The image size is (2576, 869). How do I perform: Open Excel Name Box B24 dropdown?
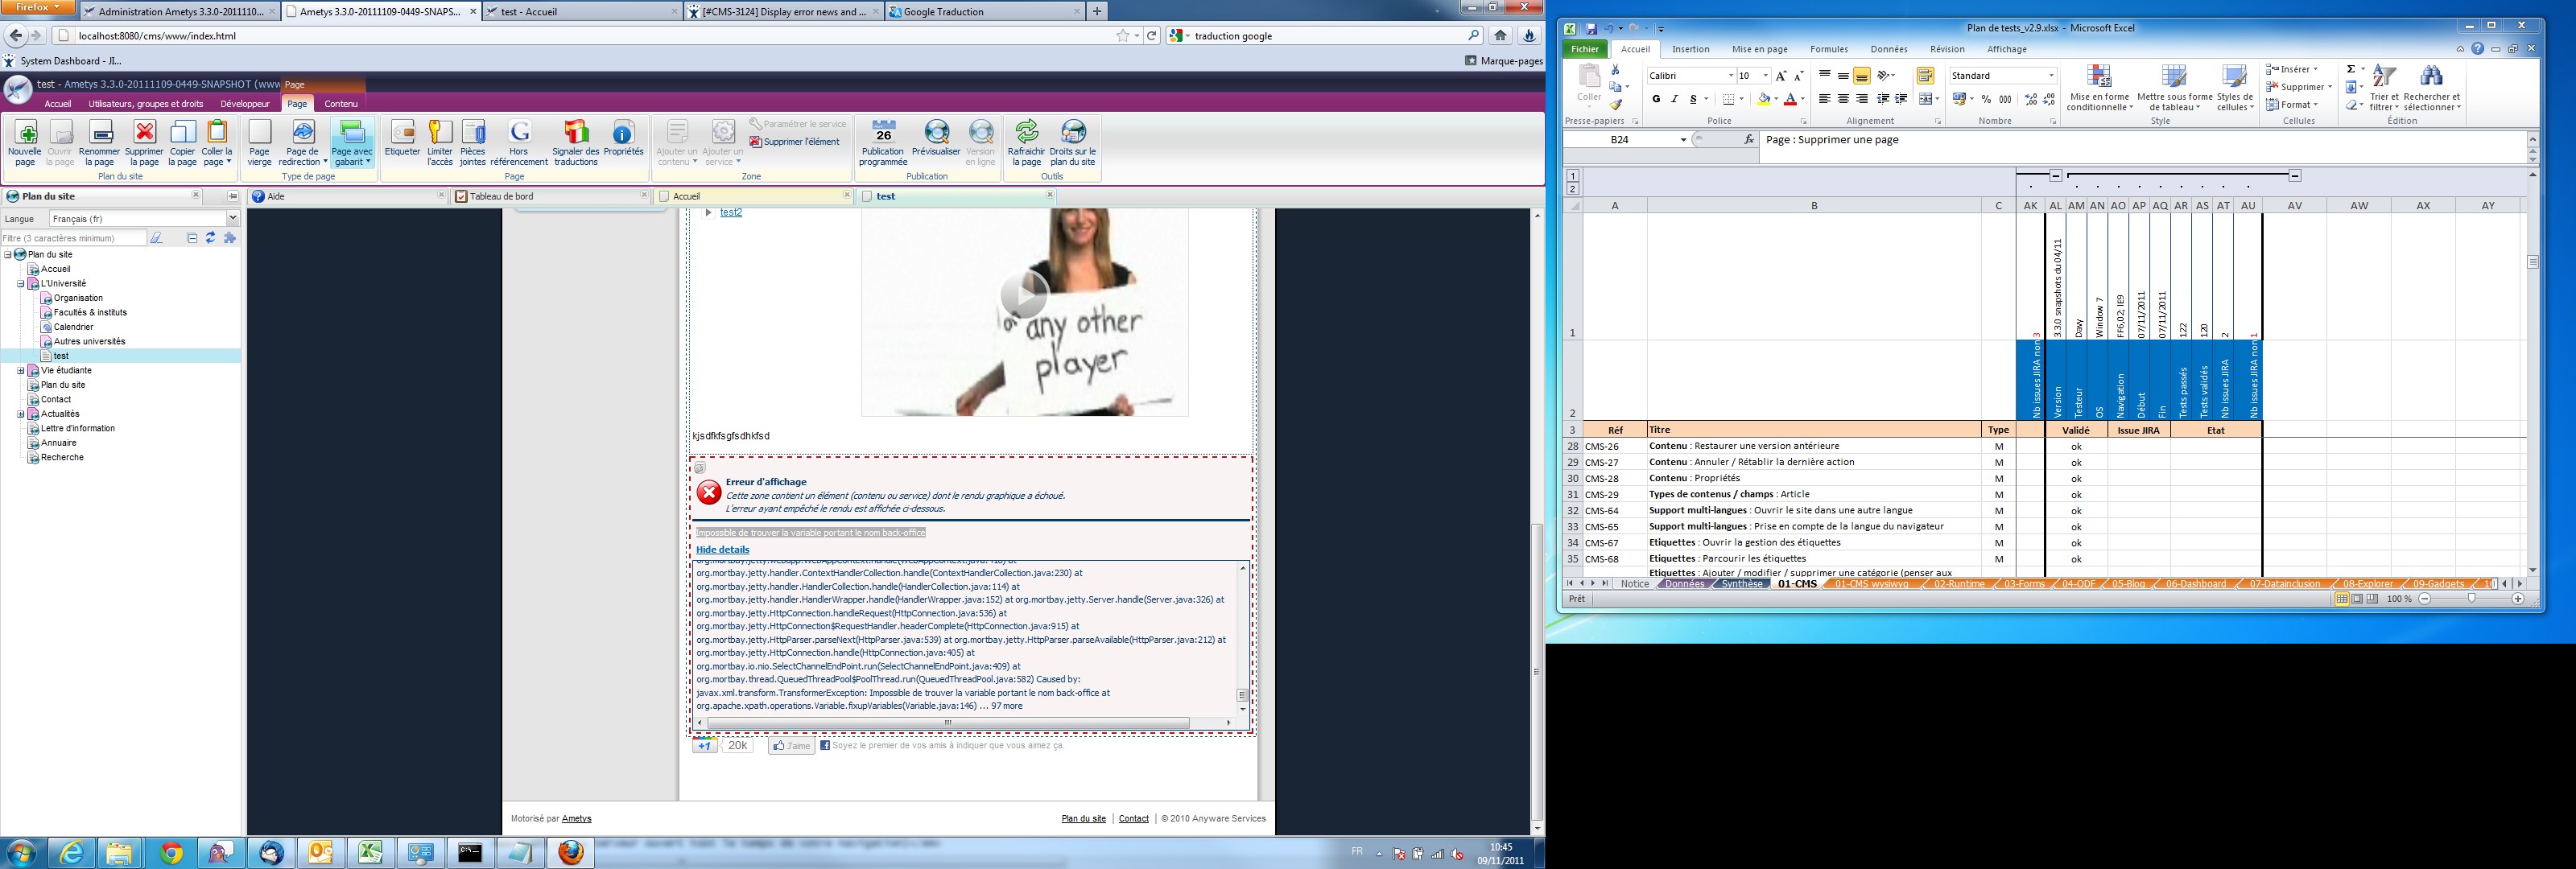click(x=1683, y=140)
